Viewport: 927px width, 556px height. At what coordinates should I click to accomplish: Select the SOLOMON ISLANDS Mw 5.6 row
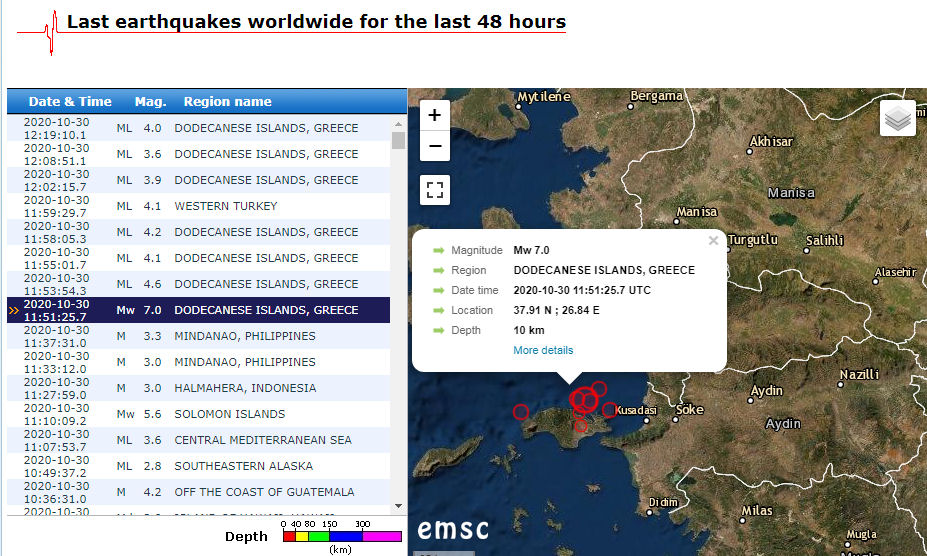pos(199,414)
